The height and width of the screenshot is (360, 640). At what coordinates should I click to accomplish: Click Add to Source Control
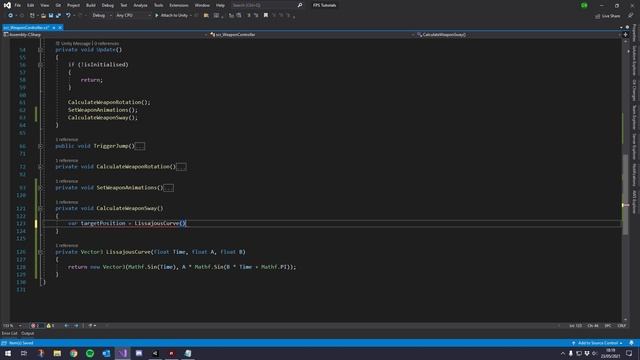pos(597,343)
